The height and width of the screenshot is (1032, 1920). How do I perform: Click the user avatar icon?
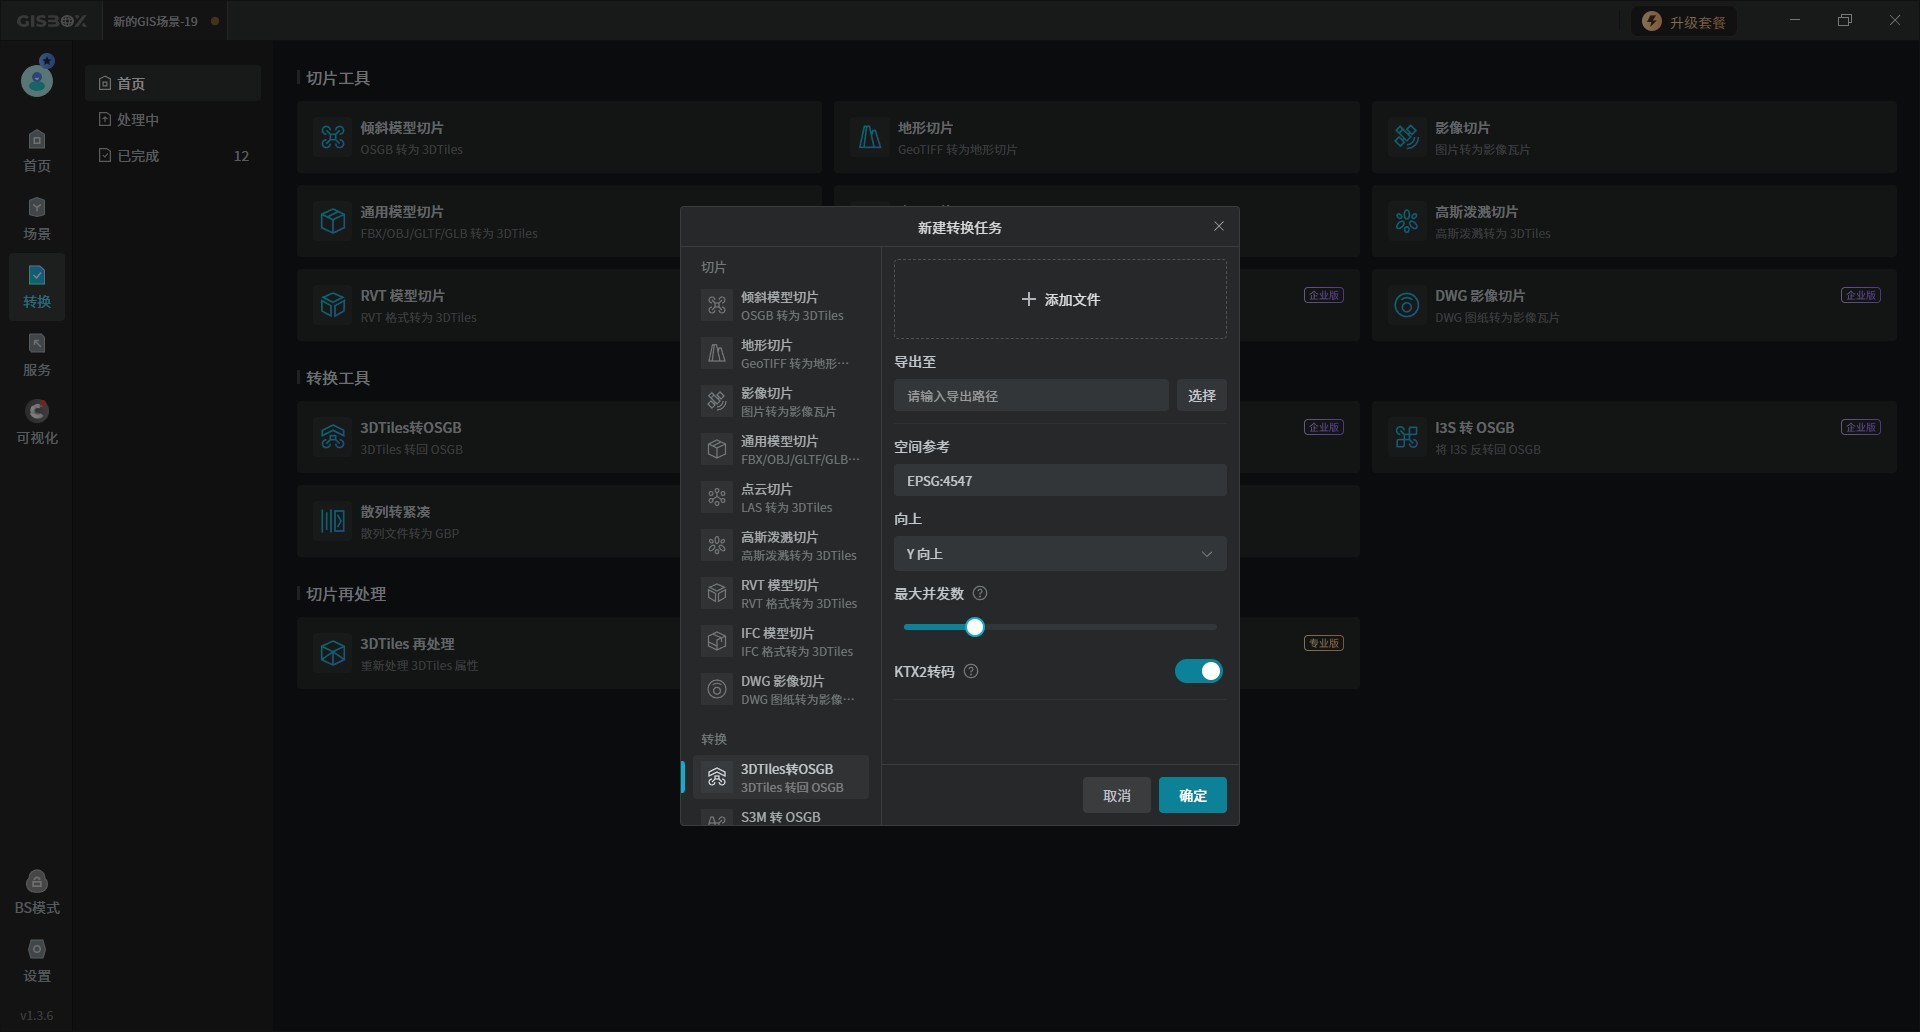tap(37, 78)
